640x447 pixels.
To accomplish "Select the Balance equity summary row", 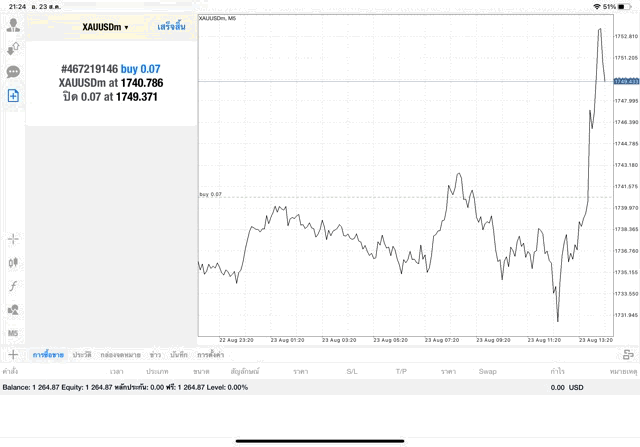I will tap(320, 387).
